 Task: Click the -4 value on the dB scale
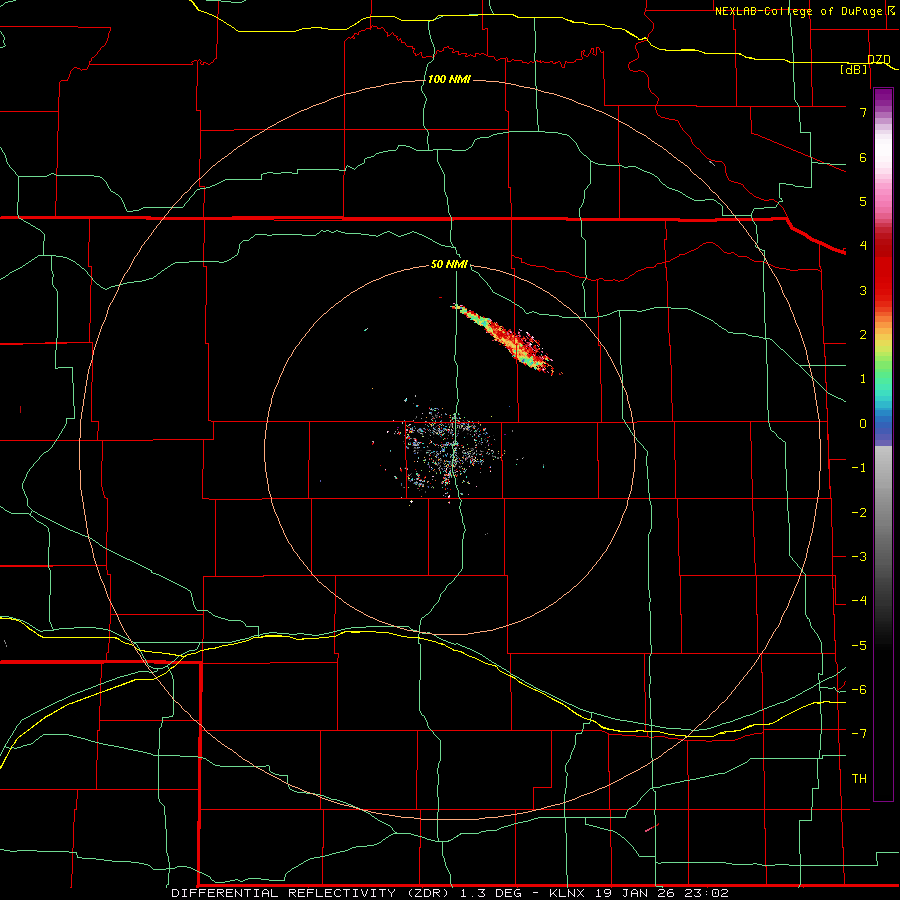859,601
